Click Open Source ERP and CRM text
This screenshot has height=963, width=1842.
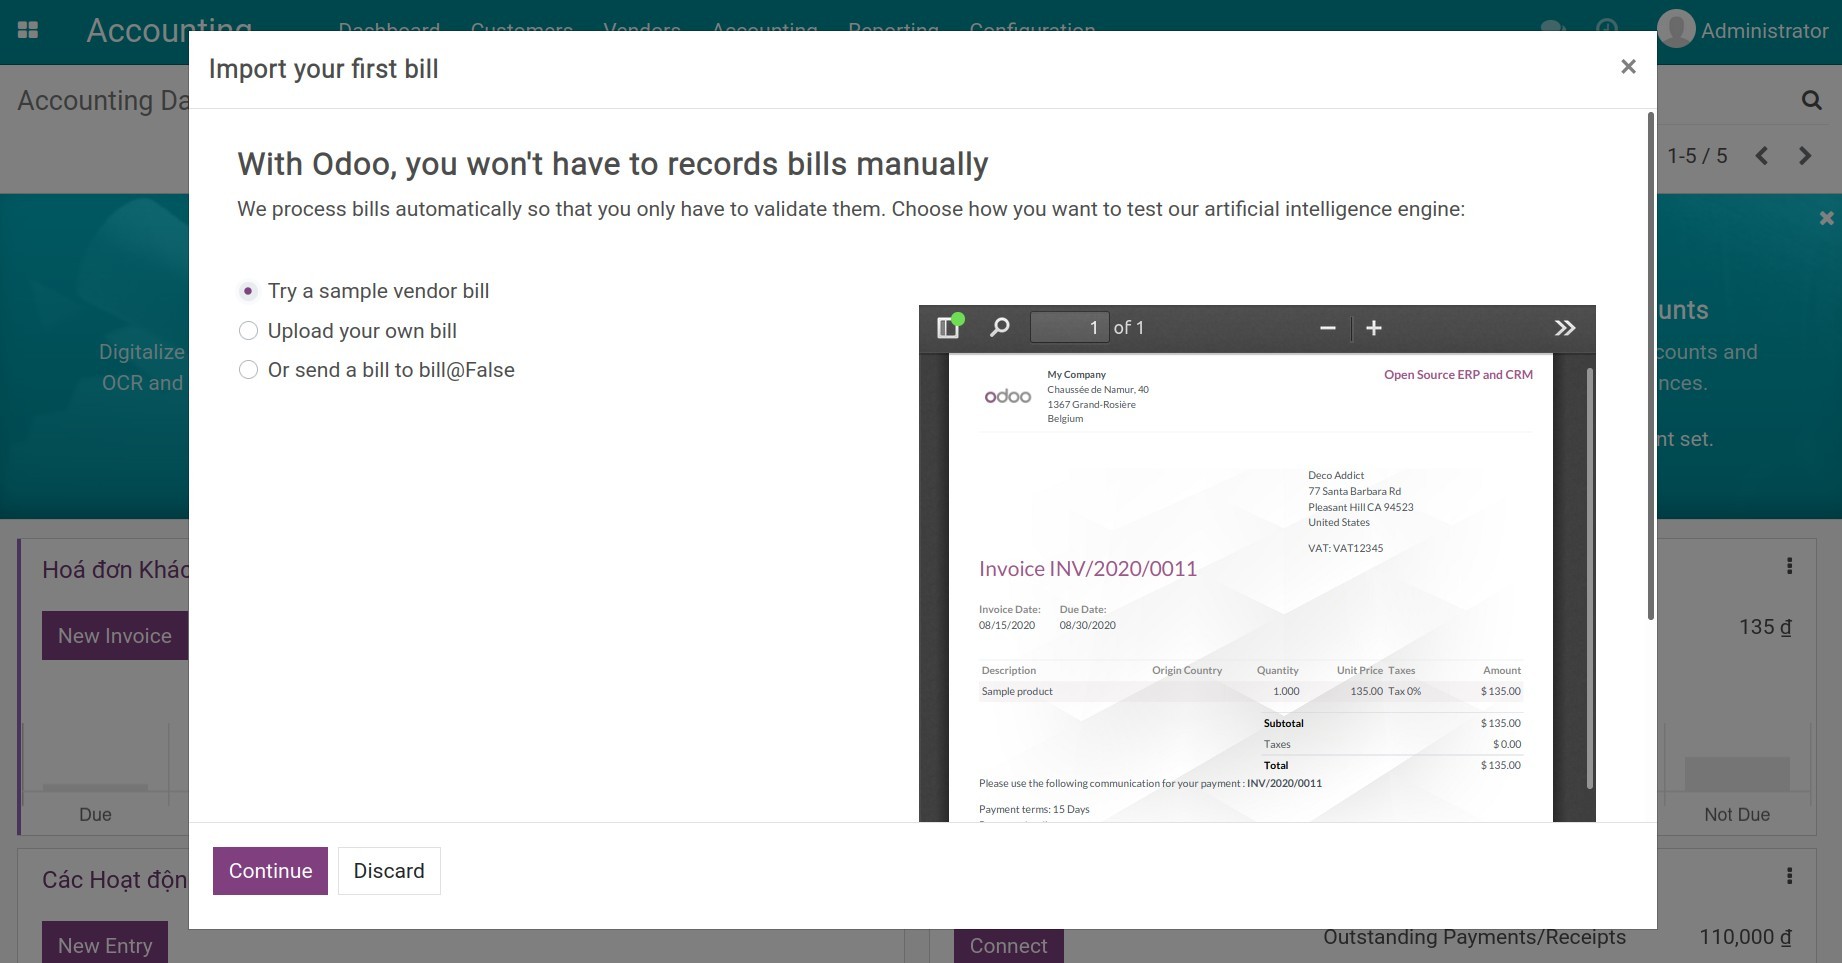[x=1458, y=375]
